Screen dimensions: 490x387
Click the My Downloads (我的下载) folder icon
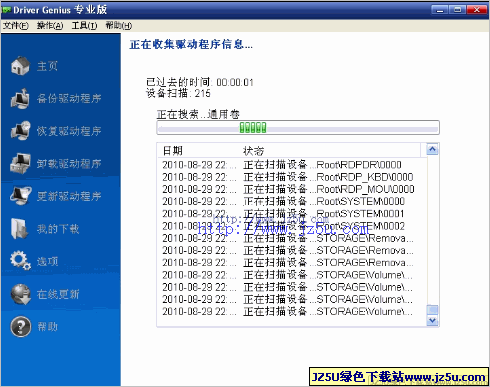[20, 229]
